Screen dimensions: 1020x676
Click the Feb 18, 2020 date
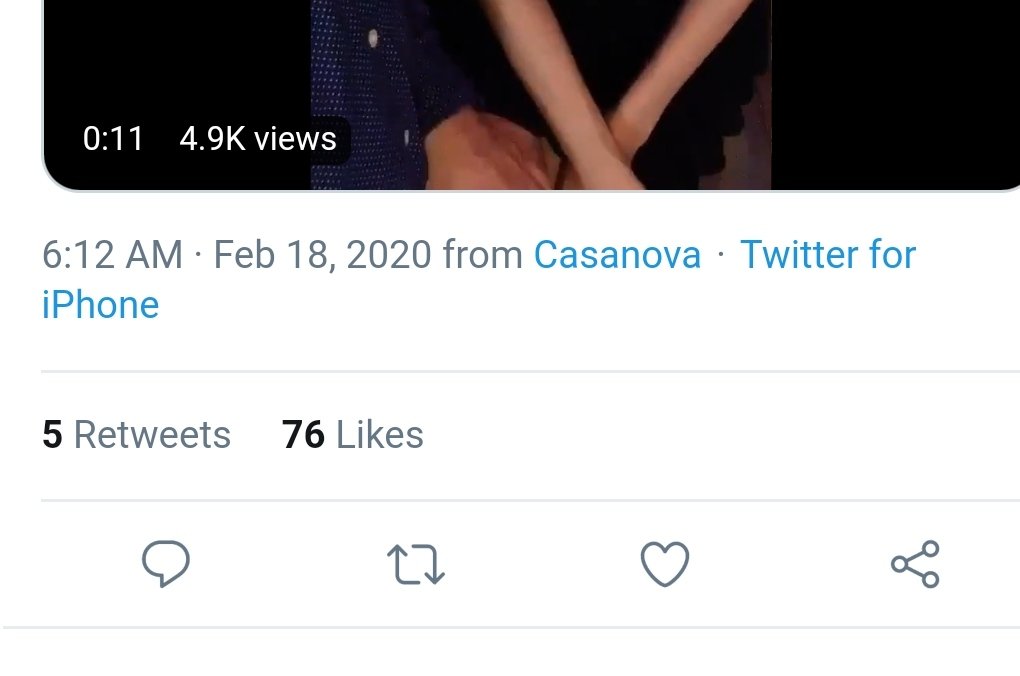(x=322, y=254)
